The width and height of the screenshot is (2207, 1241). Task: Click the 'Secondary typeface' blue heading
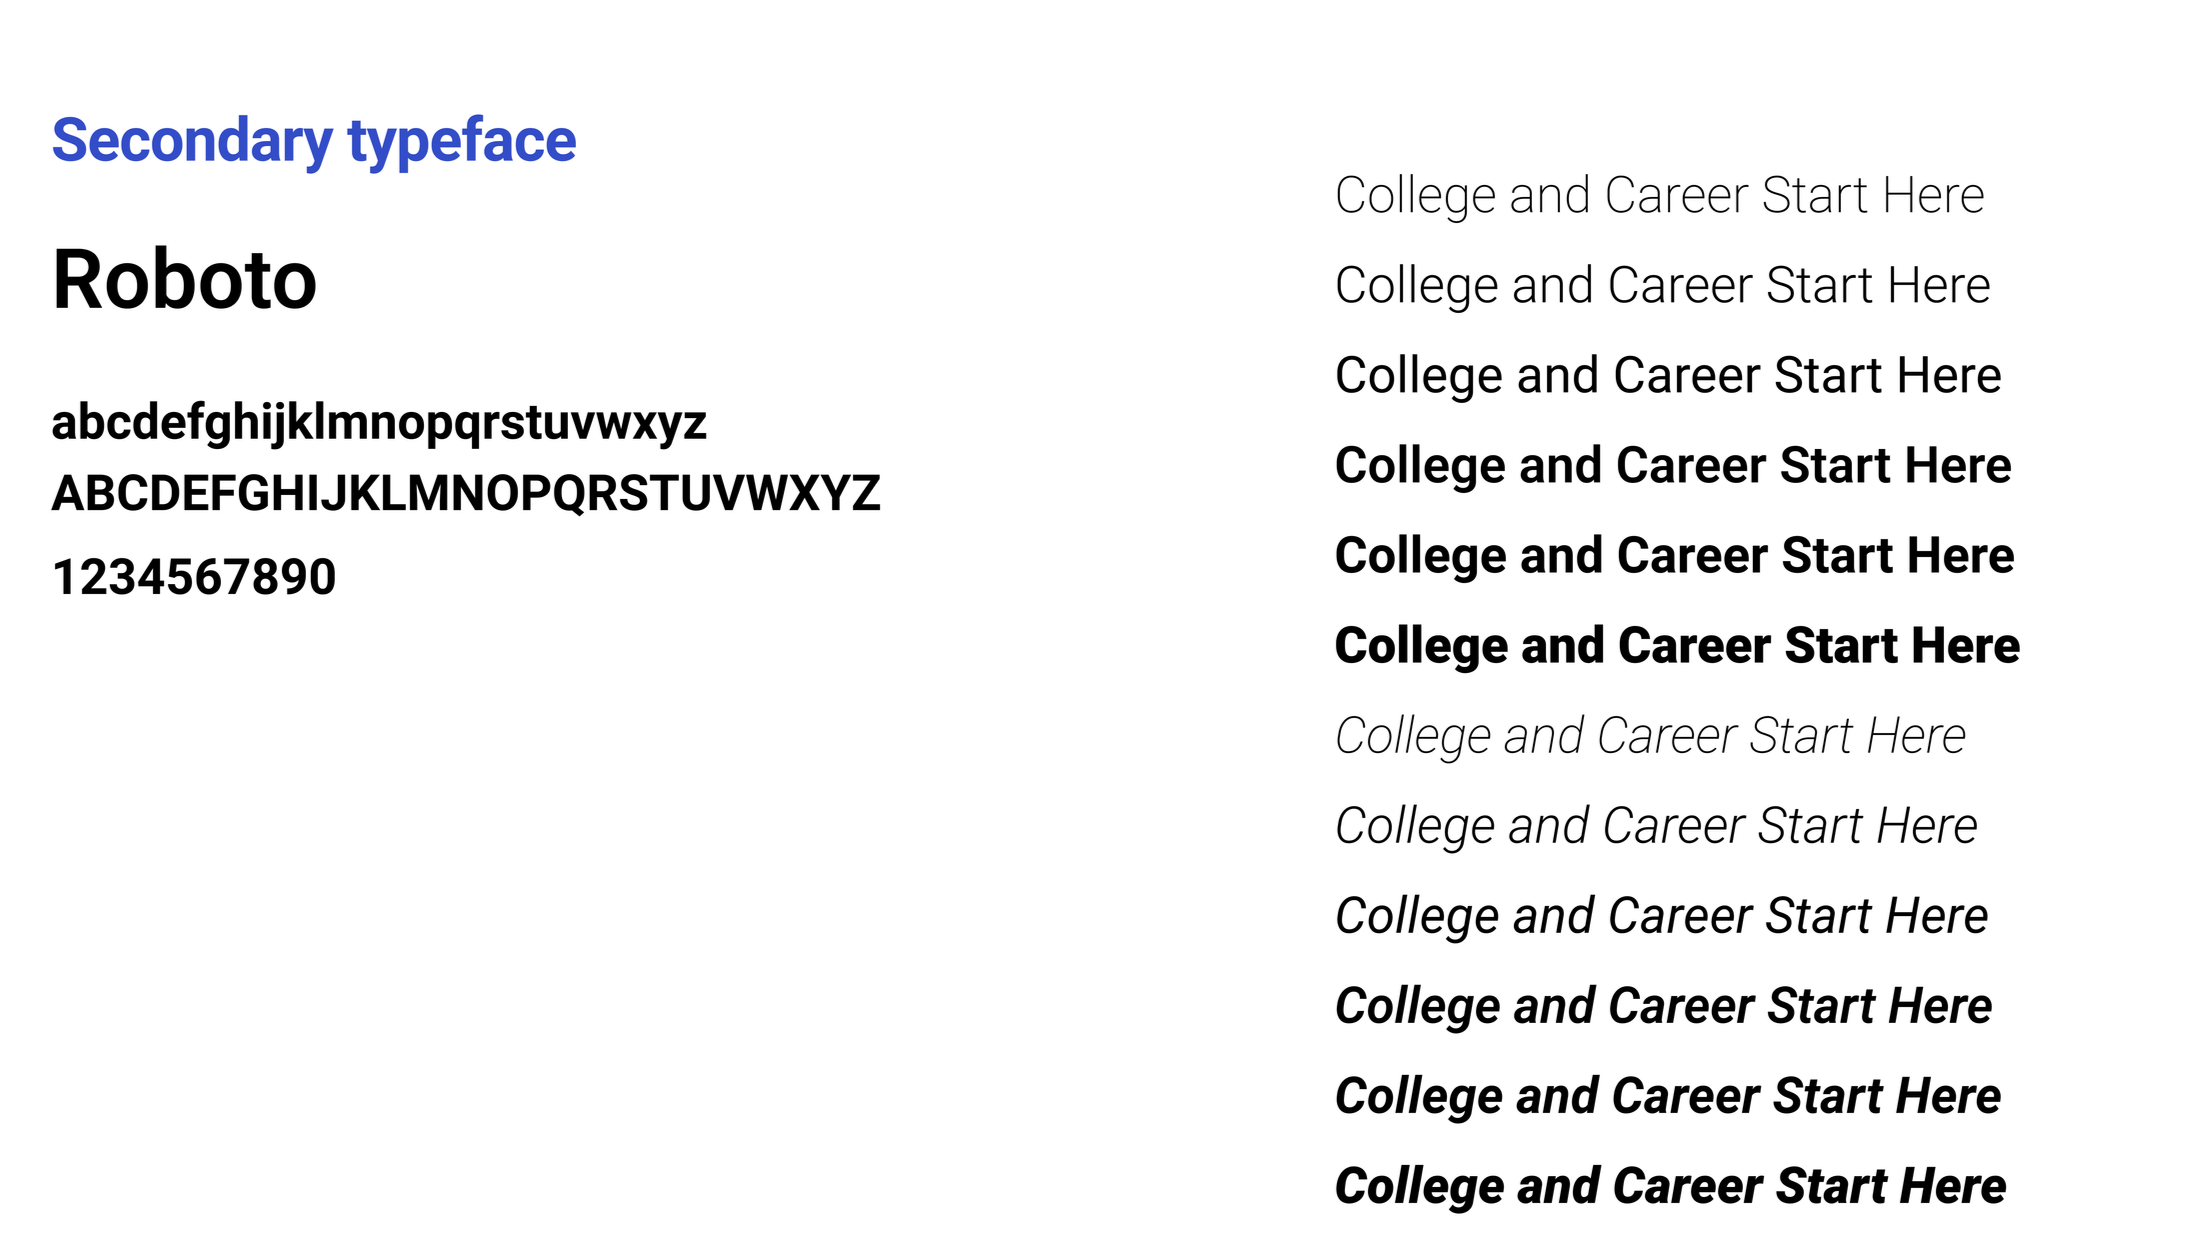(x=314, y=142)
